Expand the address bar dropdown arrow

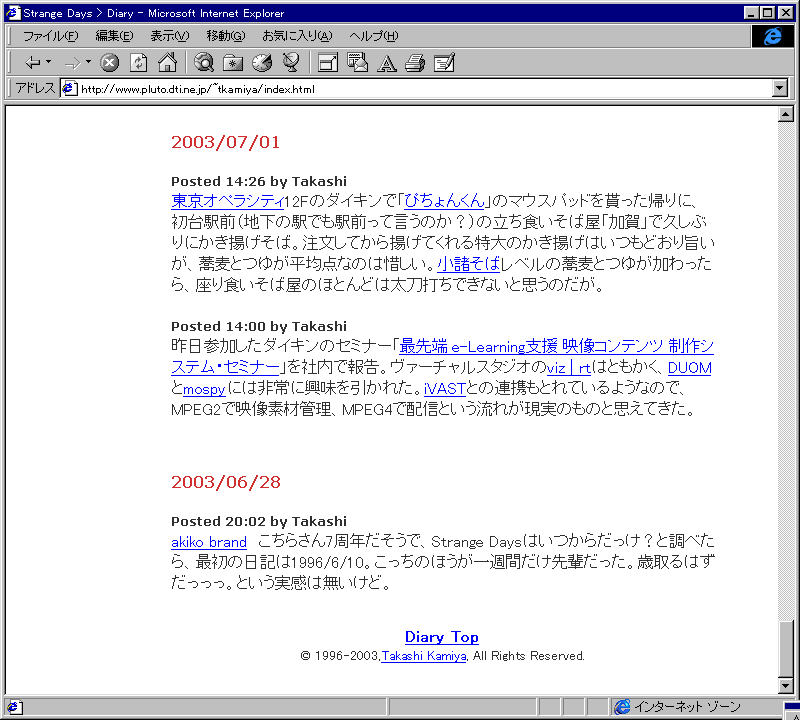click(780, 88)
